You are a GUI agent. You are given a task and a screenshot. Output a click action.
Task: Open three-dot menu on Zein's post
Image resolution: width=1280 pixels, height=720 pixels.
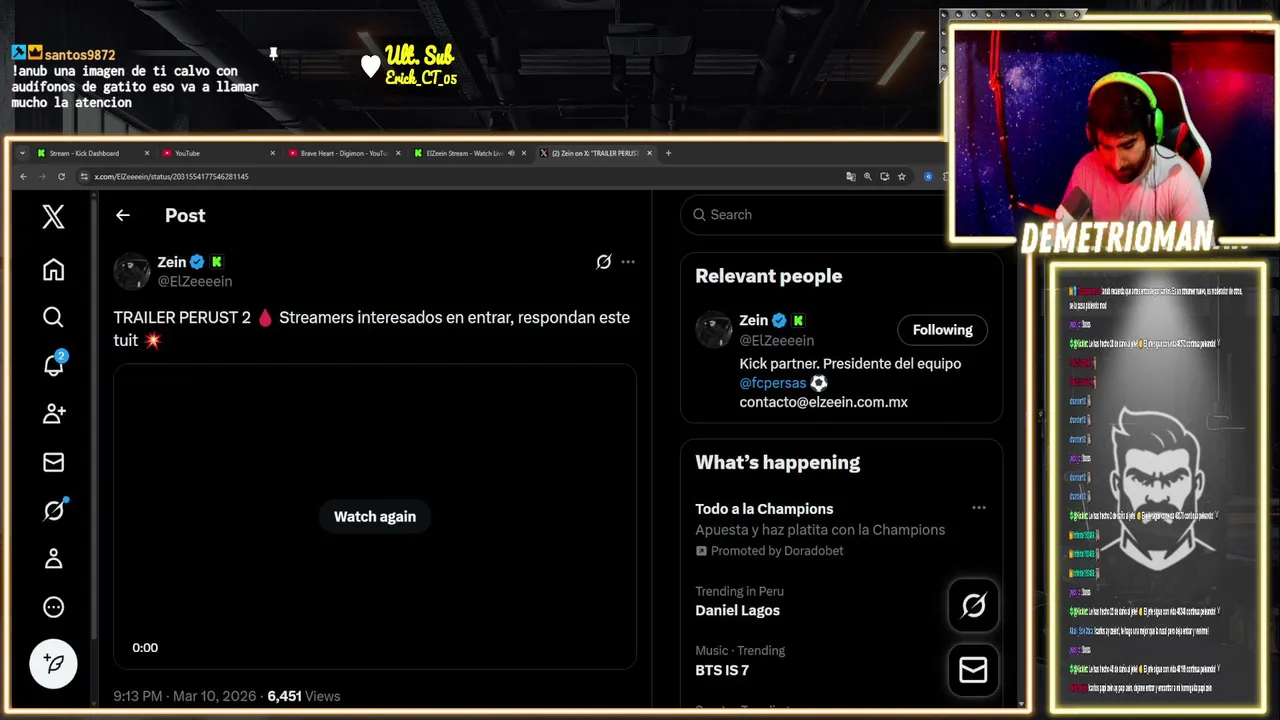[628, 262]
